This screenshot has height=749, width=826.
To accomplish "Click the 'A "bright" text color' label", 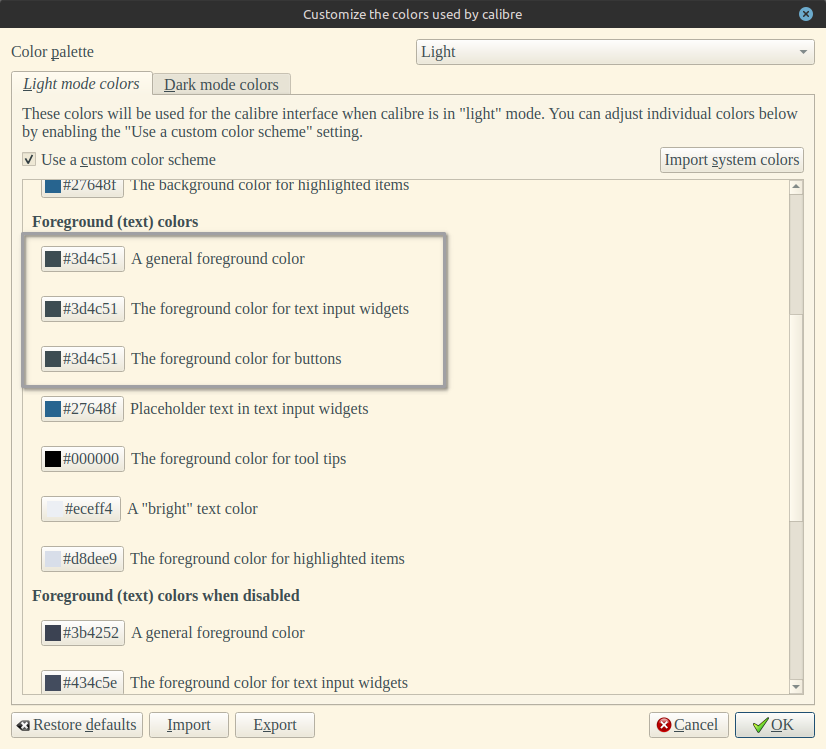I will point(193,509).
